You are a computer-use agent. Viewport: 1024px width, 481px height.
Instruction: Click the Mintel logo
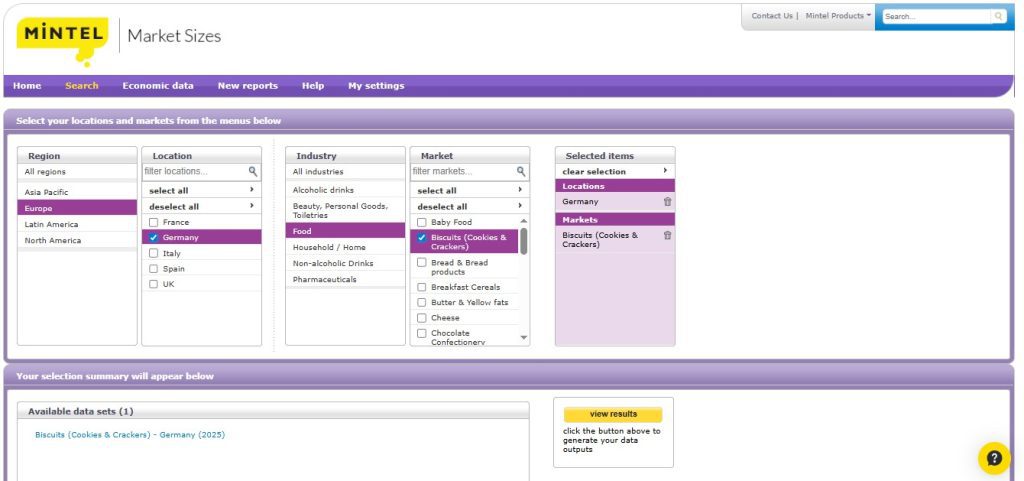pos(63,41)
